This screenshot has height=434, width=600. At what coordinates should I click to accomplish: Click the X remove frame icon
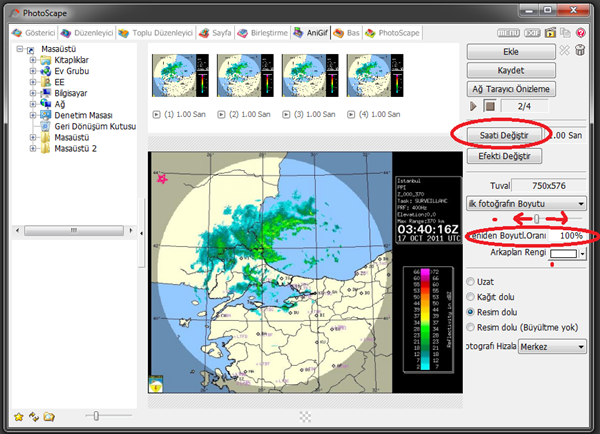563,51
